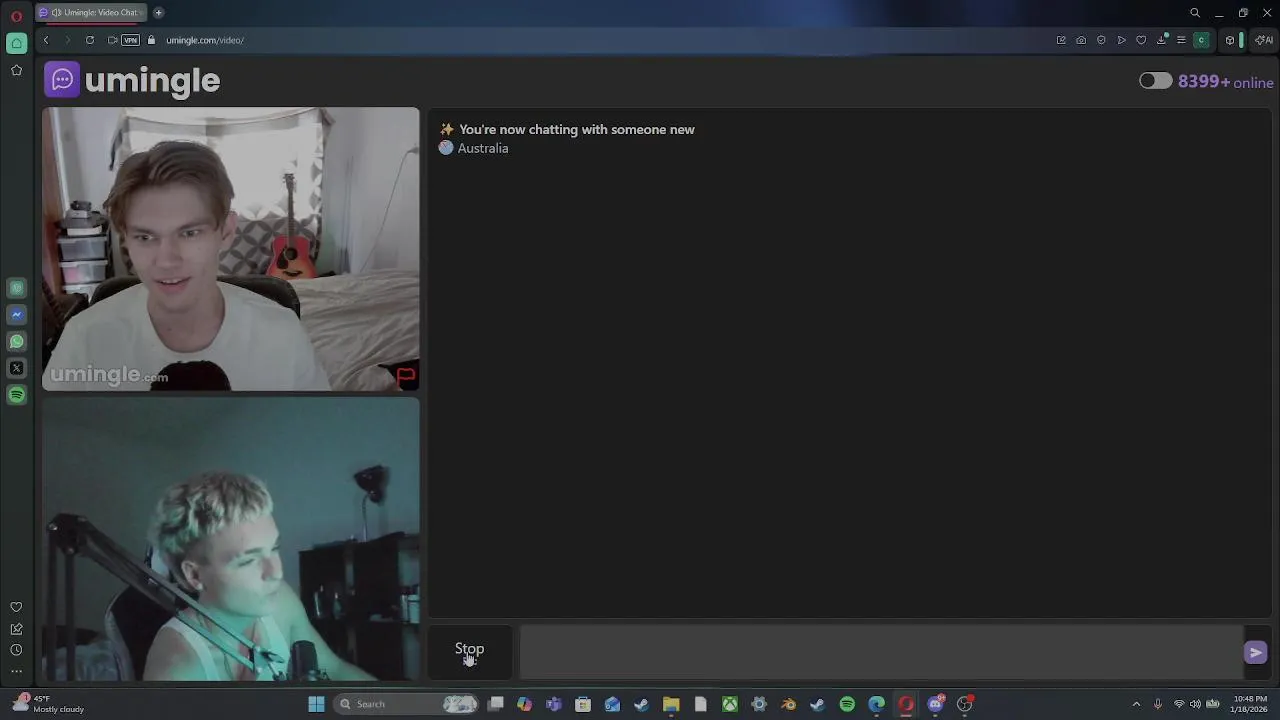The image size is (1280, 720).
Task: Toggle the switch beside the online count
Action: (x=1155, y=81)
